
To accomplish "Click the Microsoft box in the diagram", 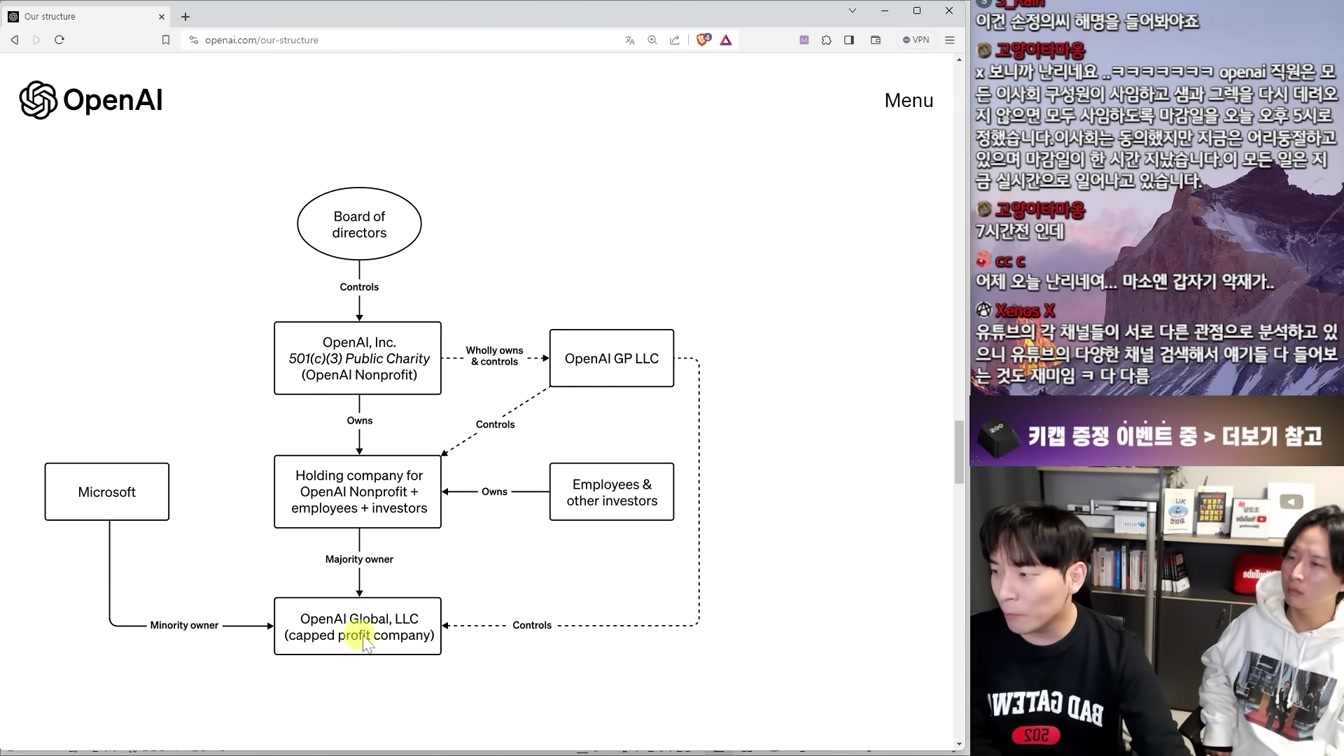I will 107,492.
